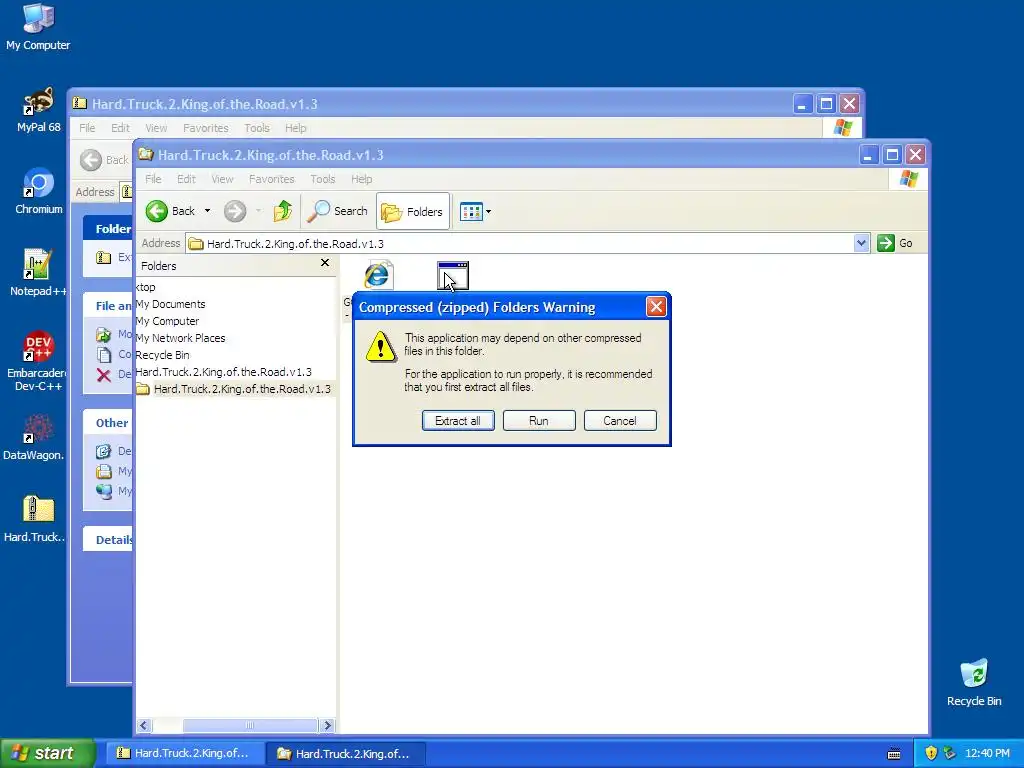
Task: Click Cancel in warning dialog
Action: click(620, 421)
